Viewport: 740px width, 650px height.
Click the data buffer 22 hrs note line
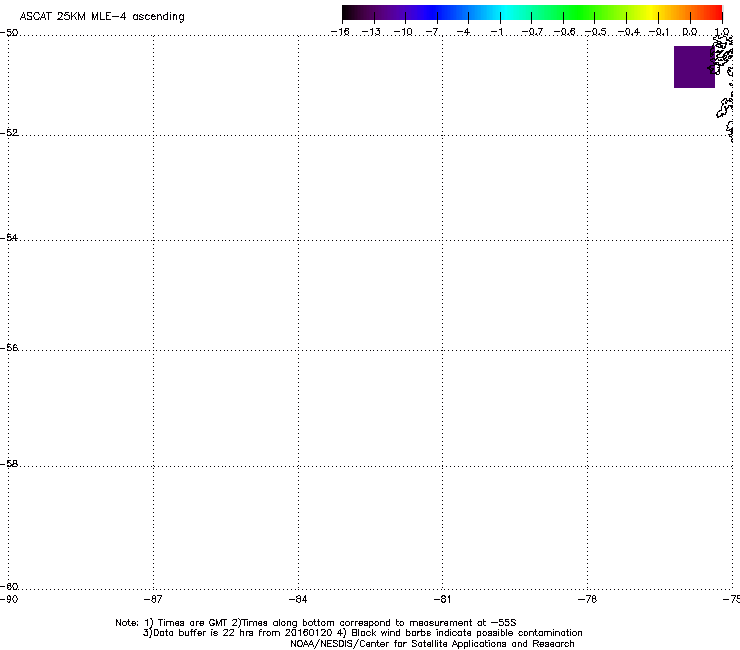pos(362,633)
